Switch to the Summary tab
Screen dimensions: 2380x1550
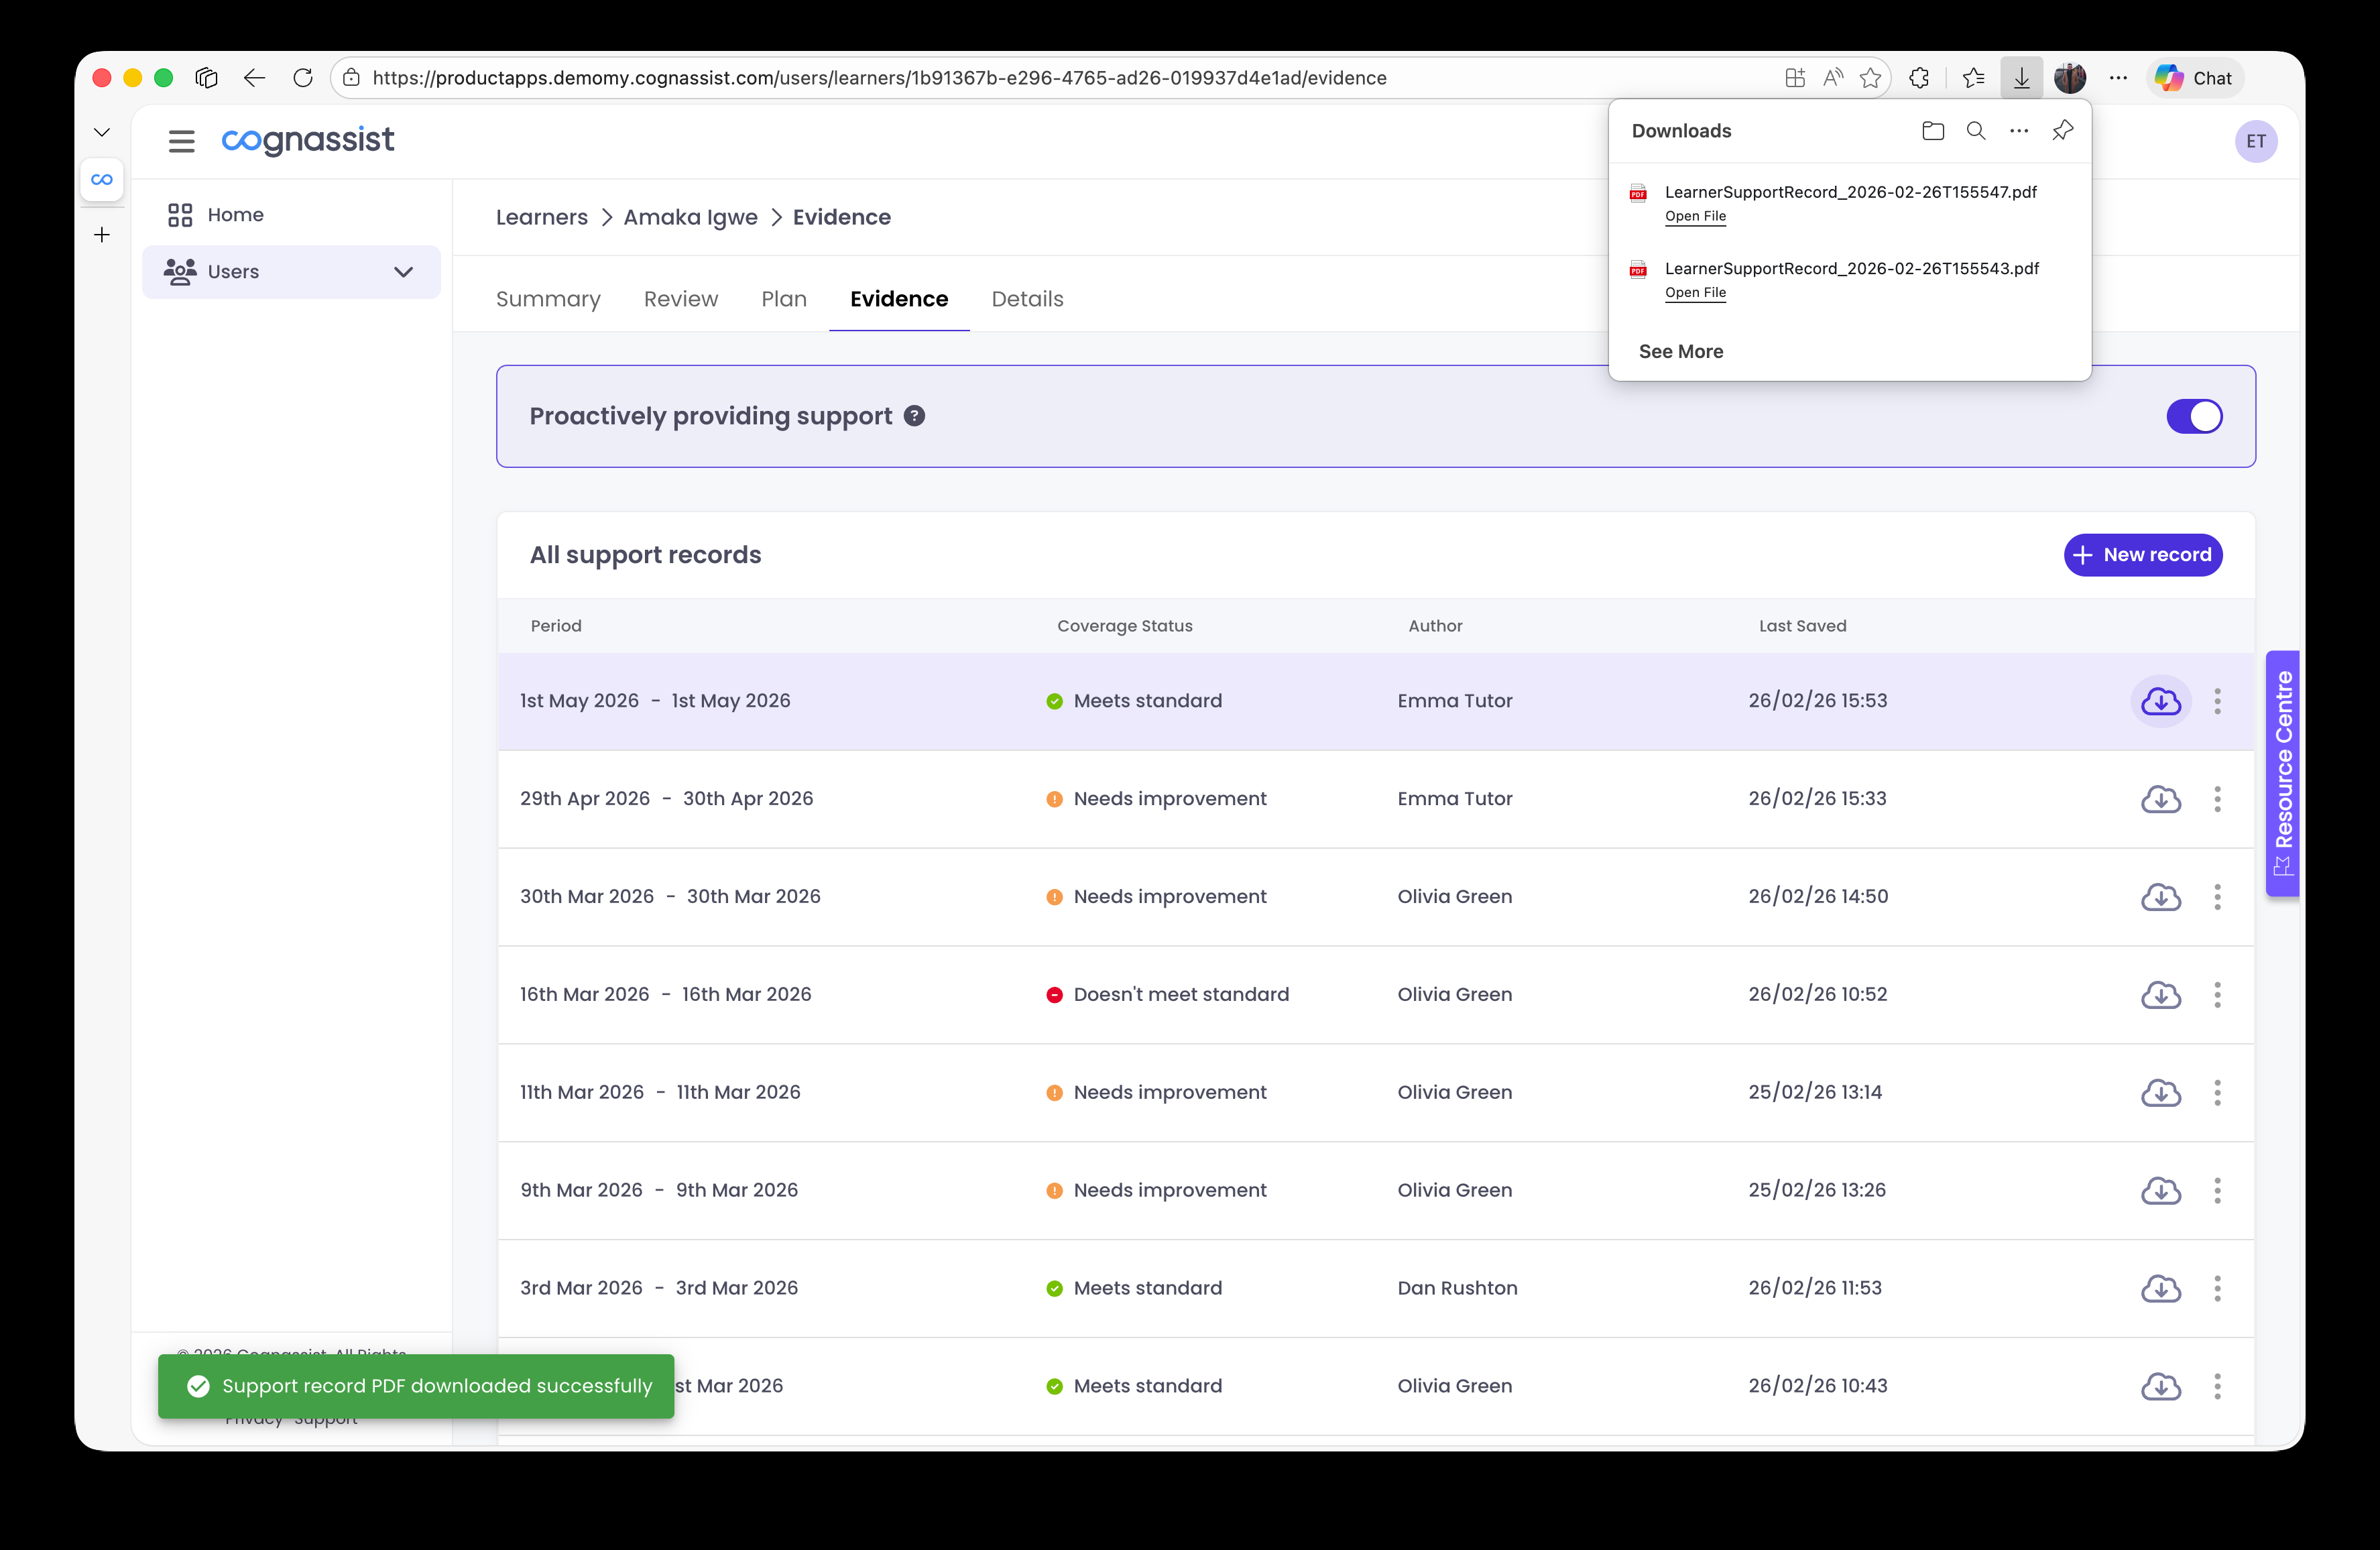(548, 299)
